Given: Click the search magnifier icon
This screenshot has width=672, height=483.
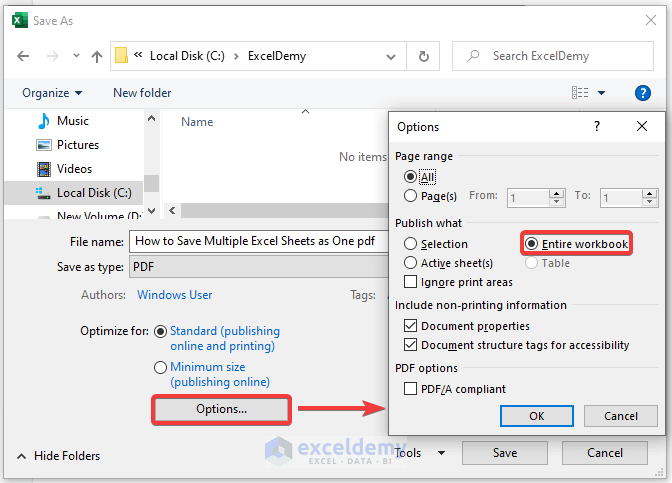Looking at the screenshot, I should click(x=473, y=56).
